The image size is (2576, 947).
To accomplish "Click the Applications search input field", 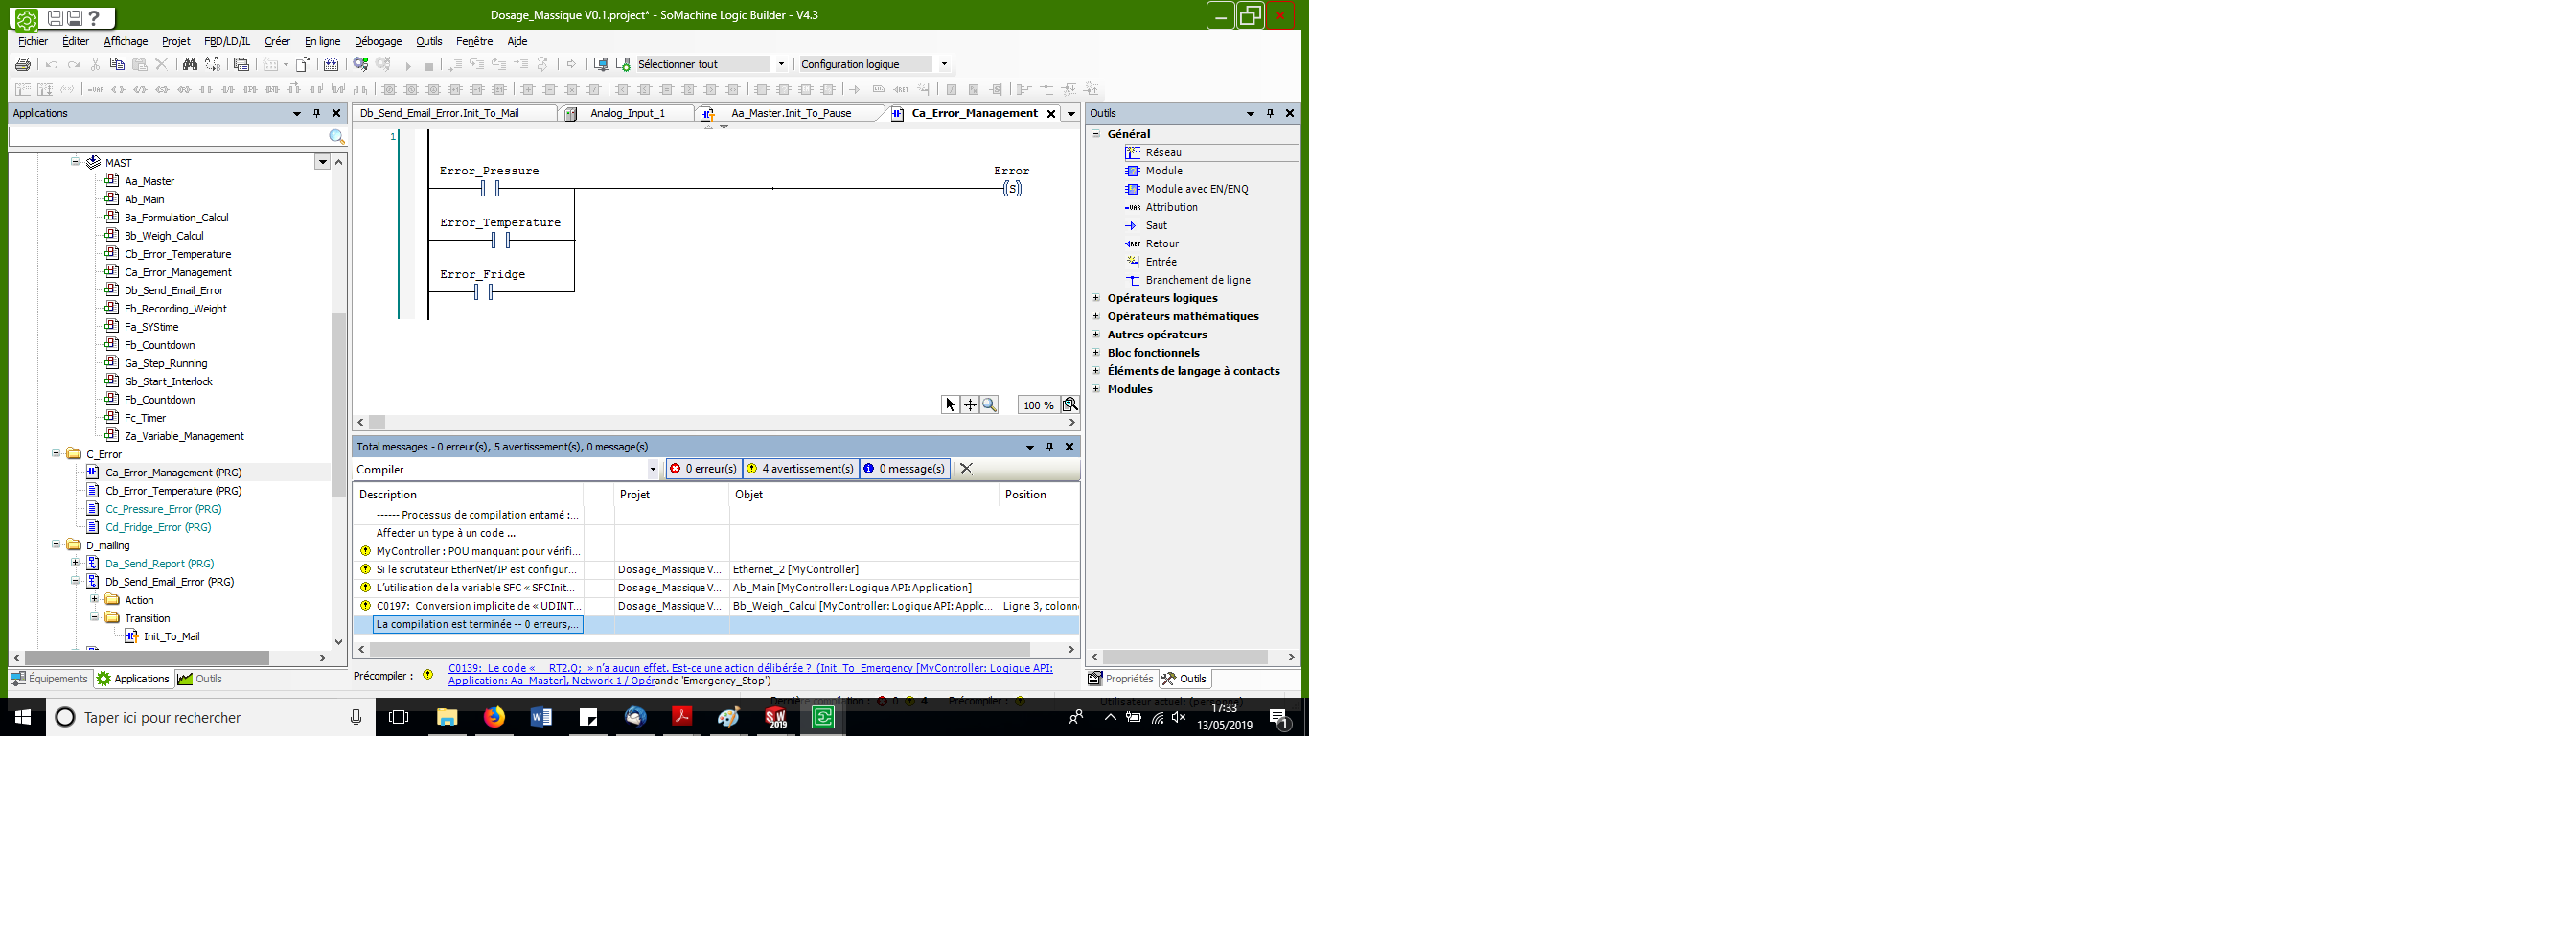I will [x=168, y=137].
